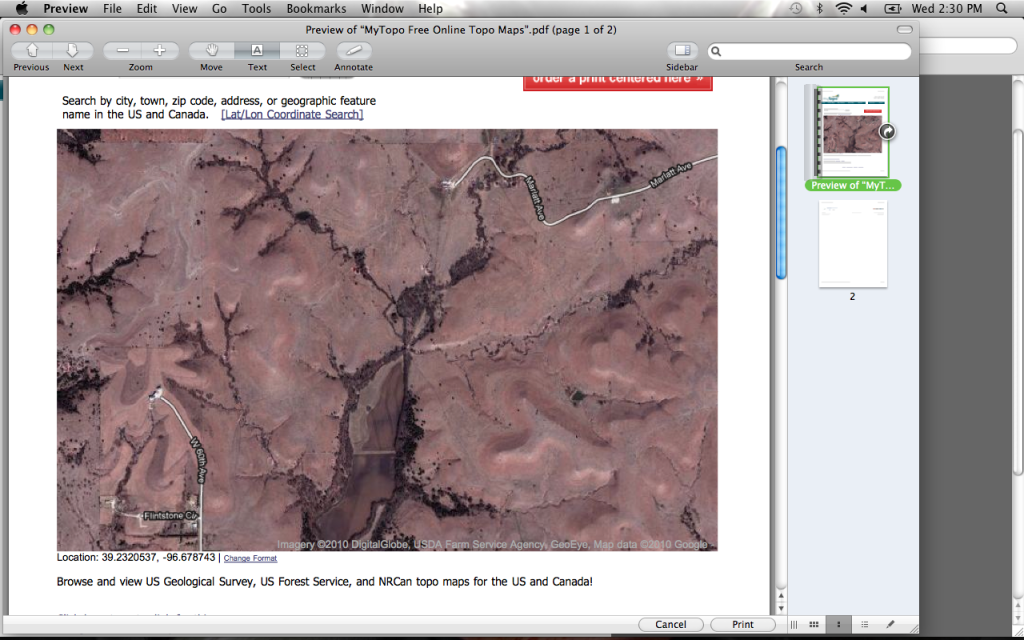The height and width of the screenshot is (640, 1024).
Task: Open the Bookmarks menu
Action: (316, 9)
